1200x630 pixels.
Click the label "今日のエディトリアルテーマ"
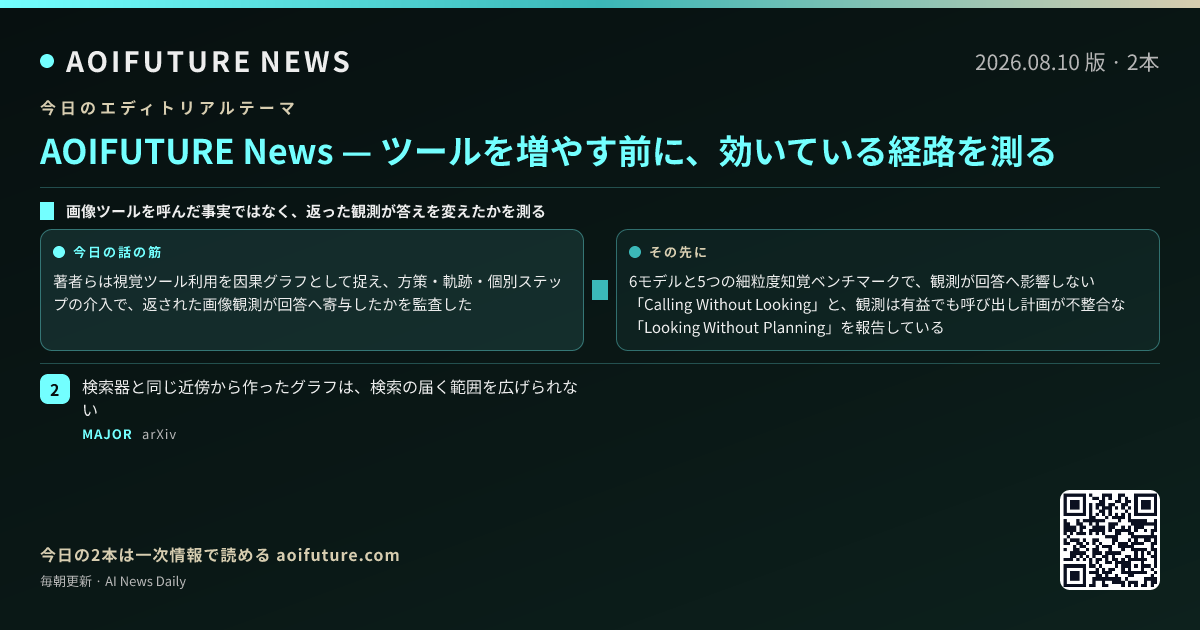tap(168, 107)
